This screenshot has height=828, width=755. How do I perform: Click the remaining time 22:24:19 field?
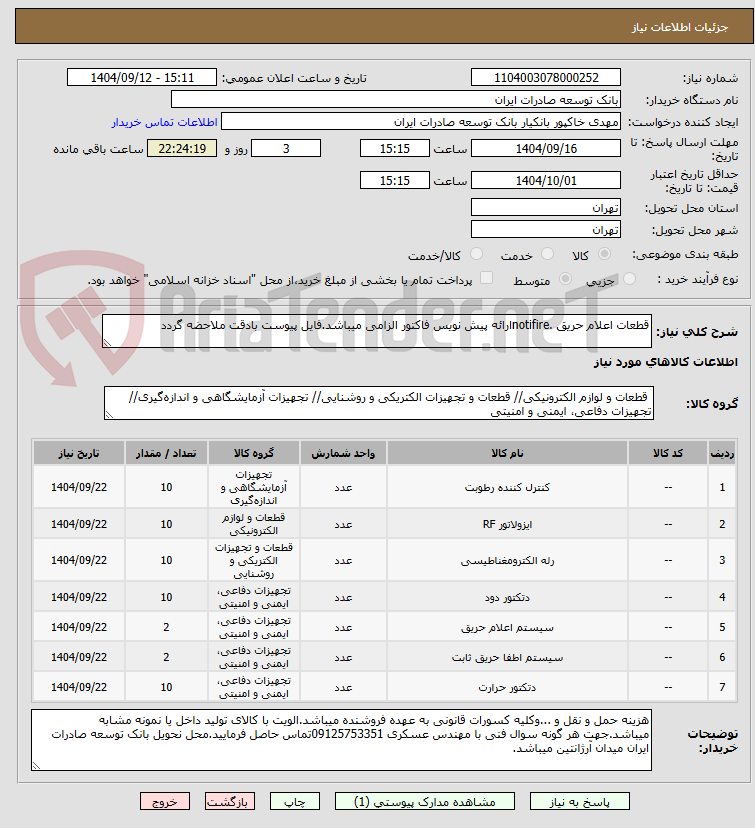click(x=182, y=148)
